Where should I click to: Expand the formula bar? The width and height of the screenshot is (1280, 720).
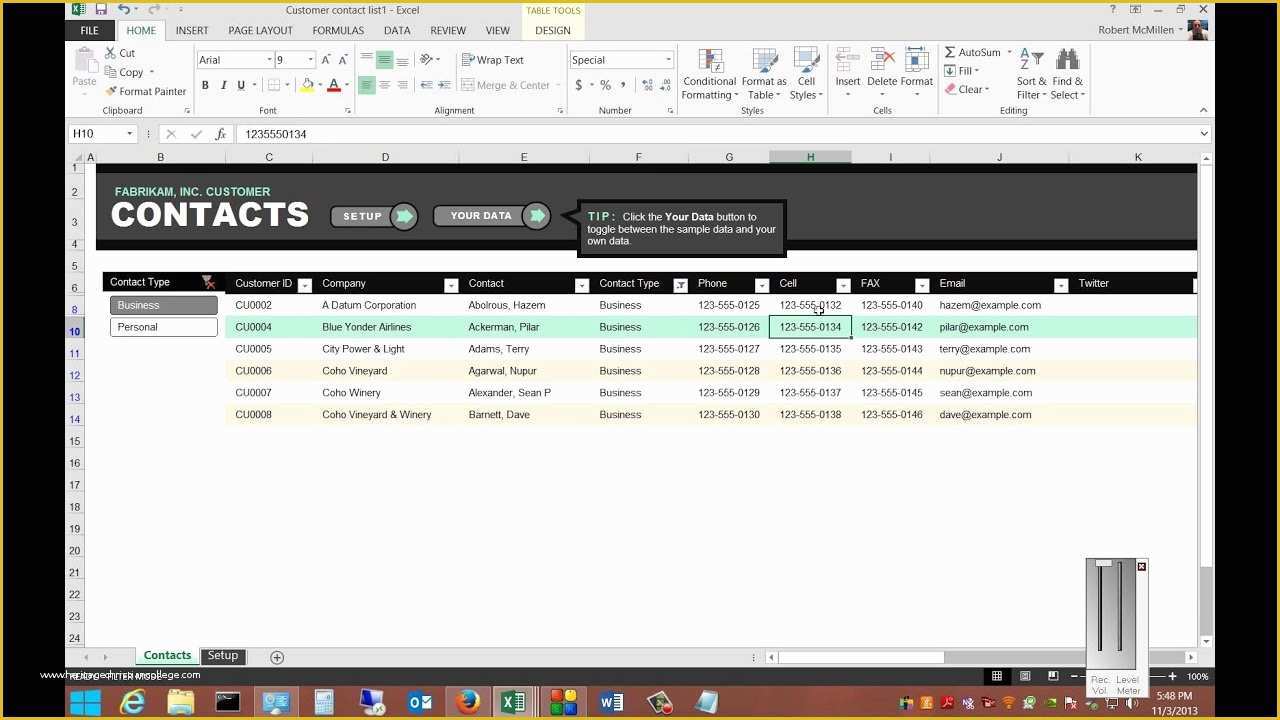1204,134
